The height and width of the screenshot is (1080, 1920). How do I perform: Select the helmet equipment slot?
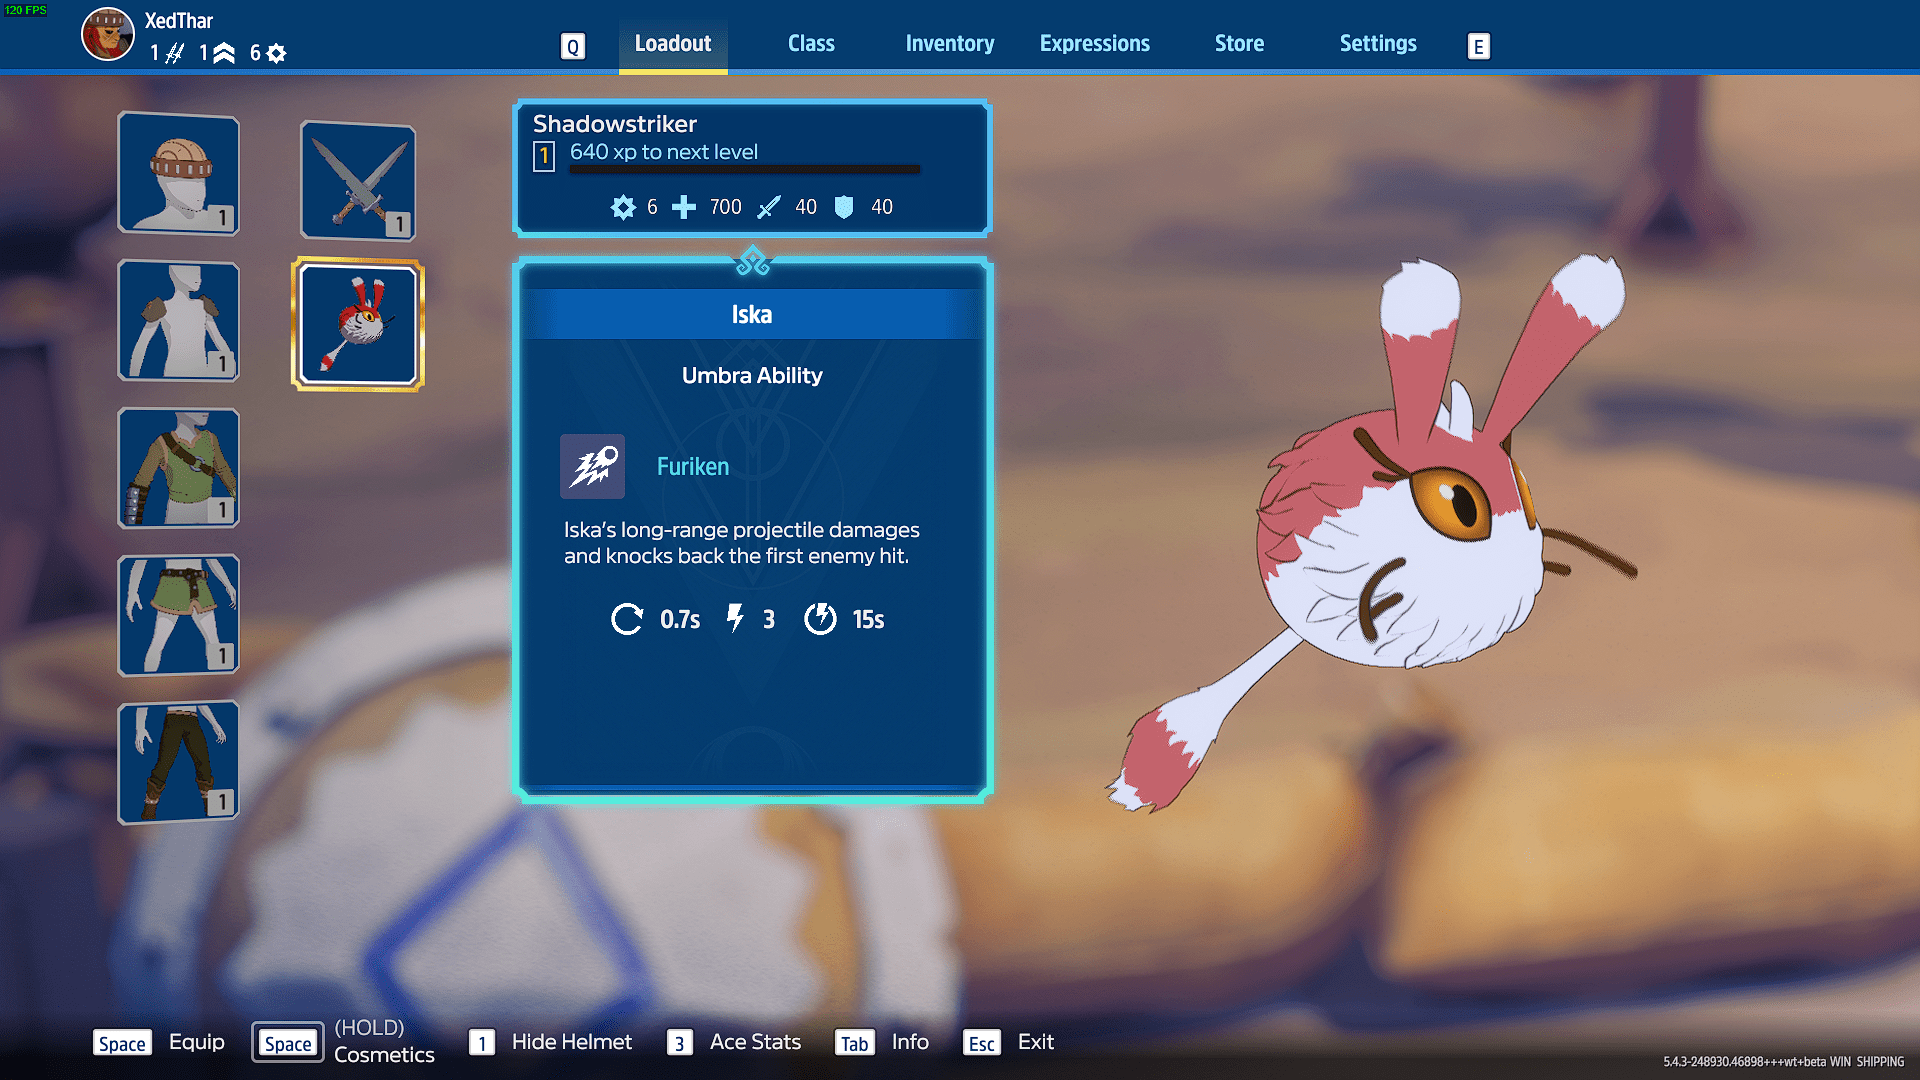(178, 174)
